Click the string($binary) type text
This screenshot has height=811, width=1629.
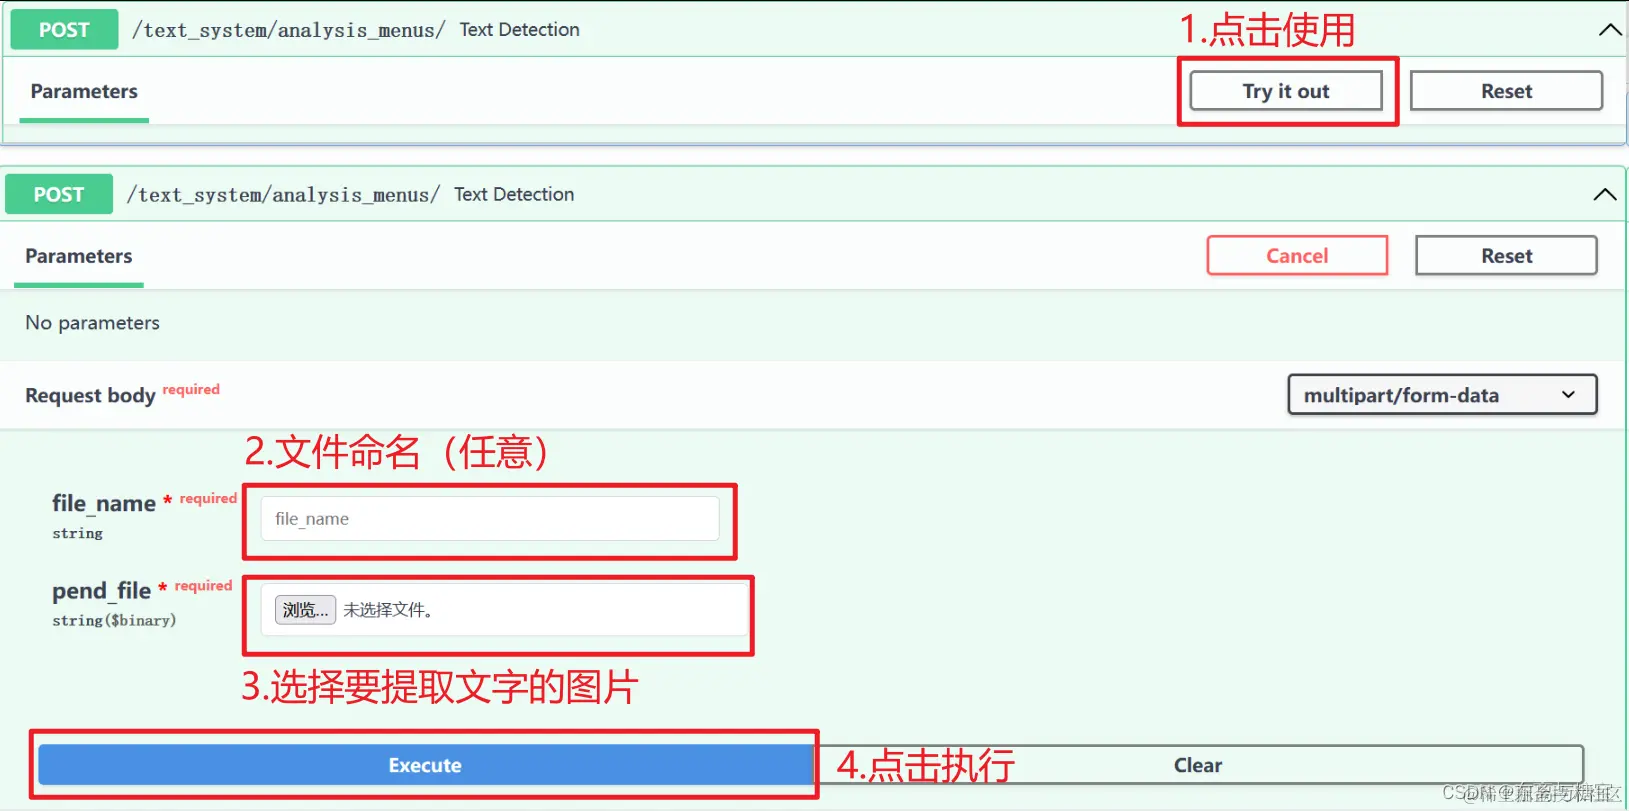[x=114, y=621]
